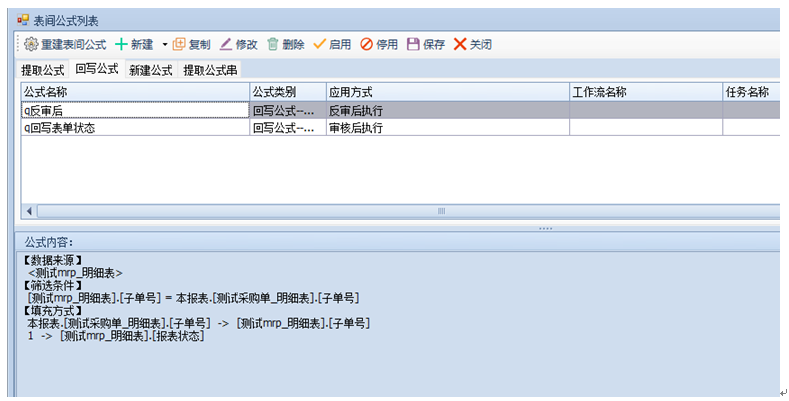Select the q反审后 formula row

click(x=134, y=111)
